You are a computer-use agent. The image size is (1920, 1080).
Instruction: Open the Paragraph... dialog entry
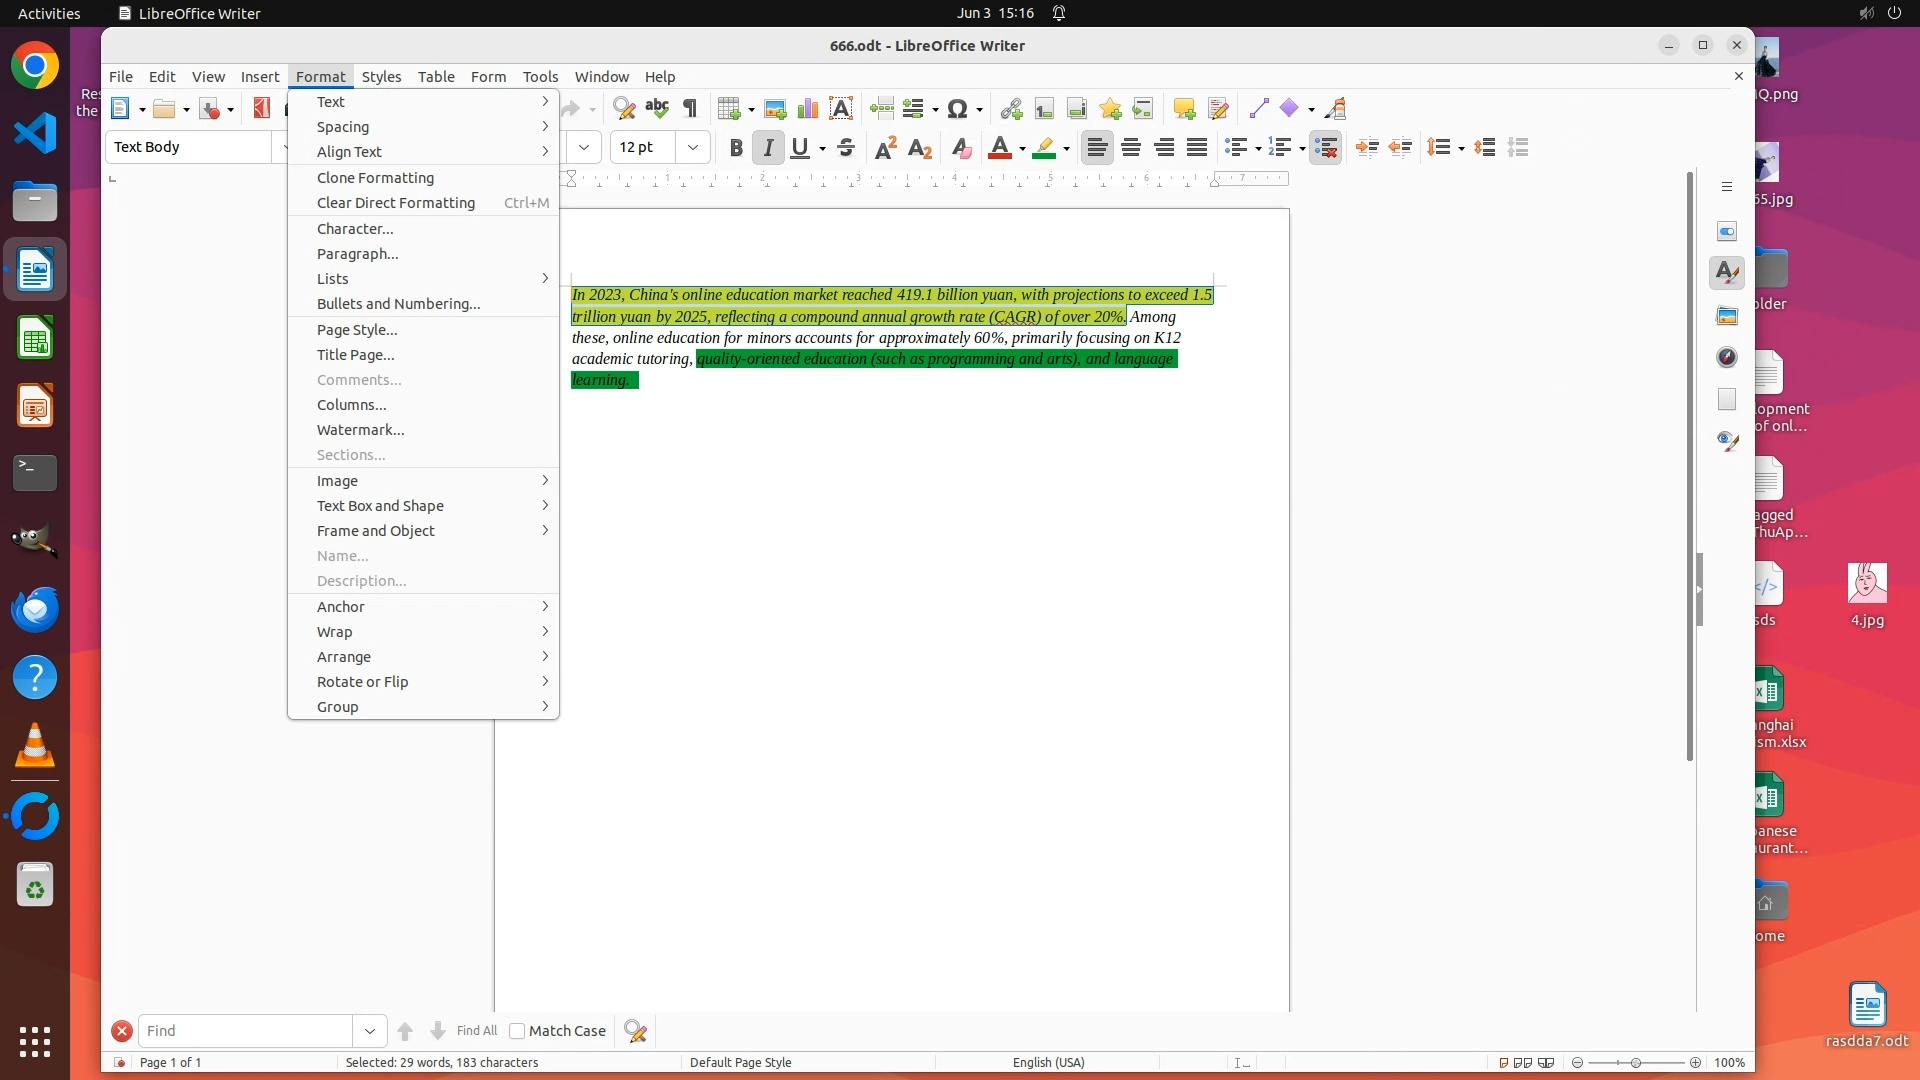pos(358,254)
